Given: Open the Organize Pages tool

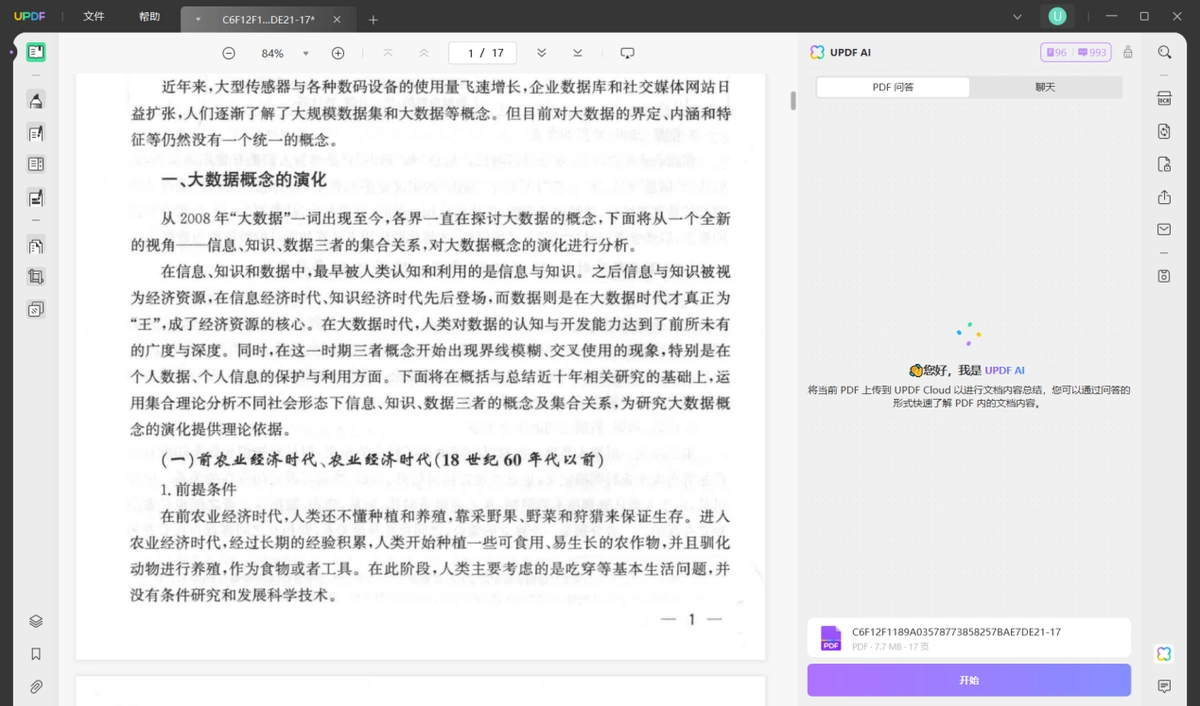Looking at the screenshot, I should pos(36,245).
